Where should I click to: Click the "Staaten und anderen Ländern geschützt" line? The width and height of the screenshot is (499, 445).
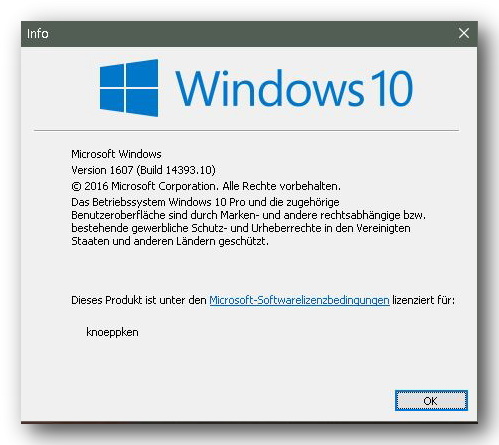click(170, 241)
